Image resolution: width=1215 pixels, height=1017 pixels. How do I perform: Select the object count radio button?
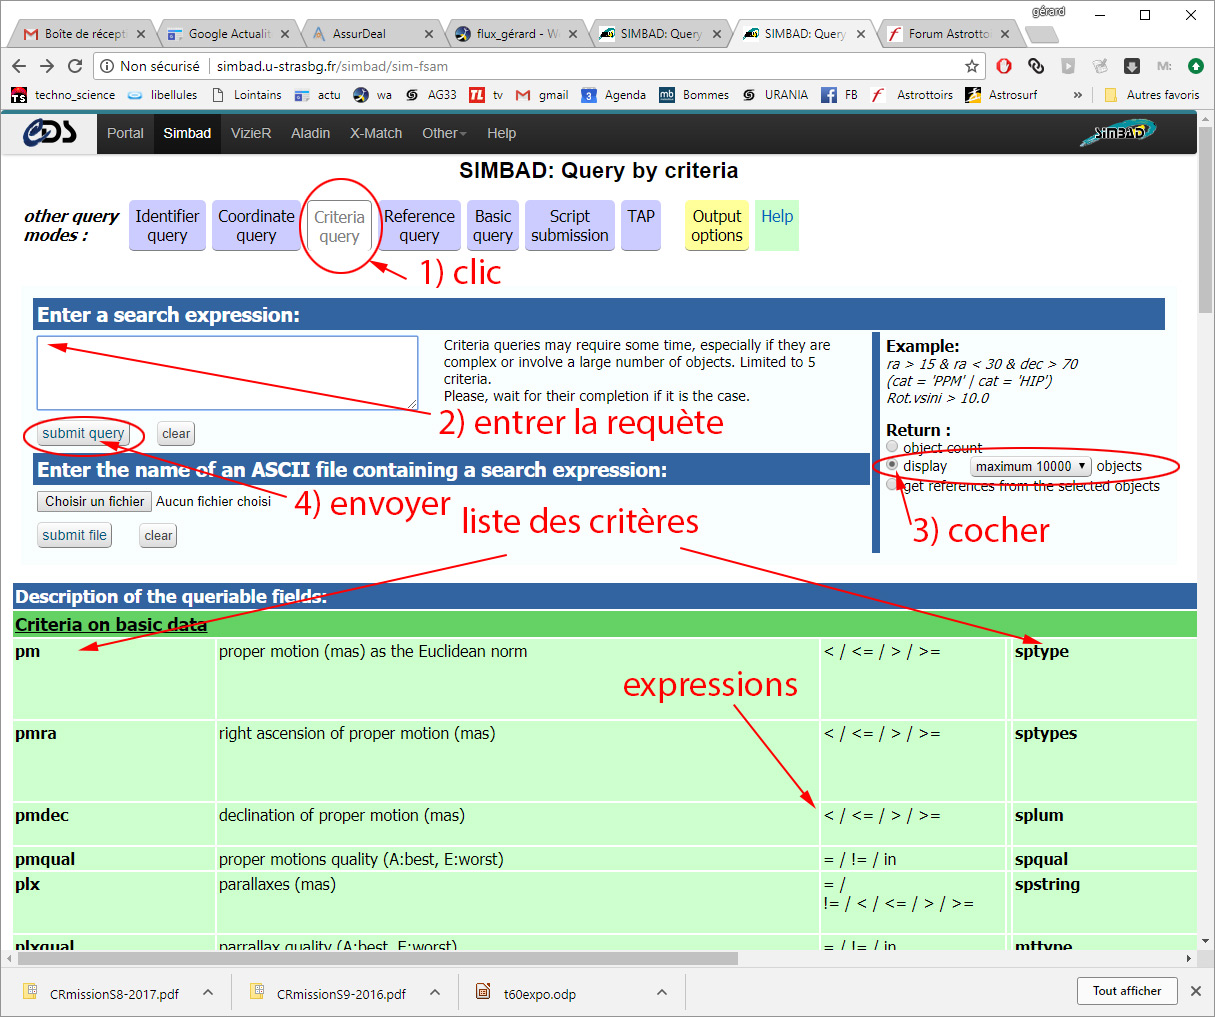[x=892, y=446]
